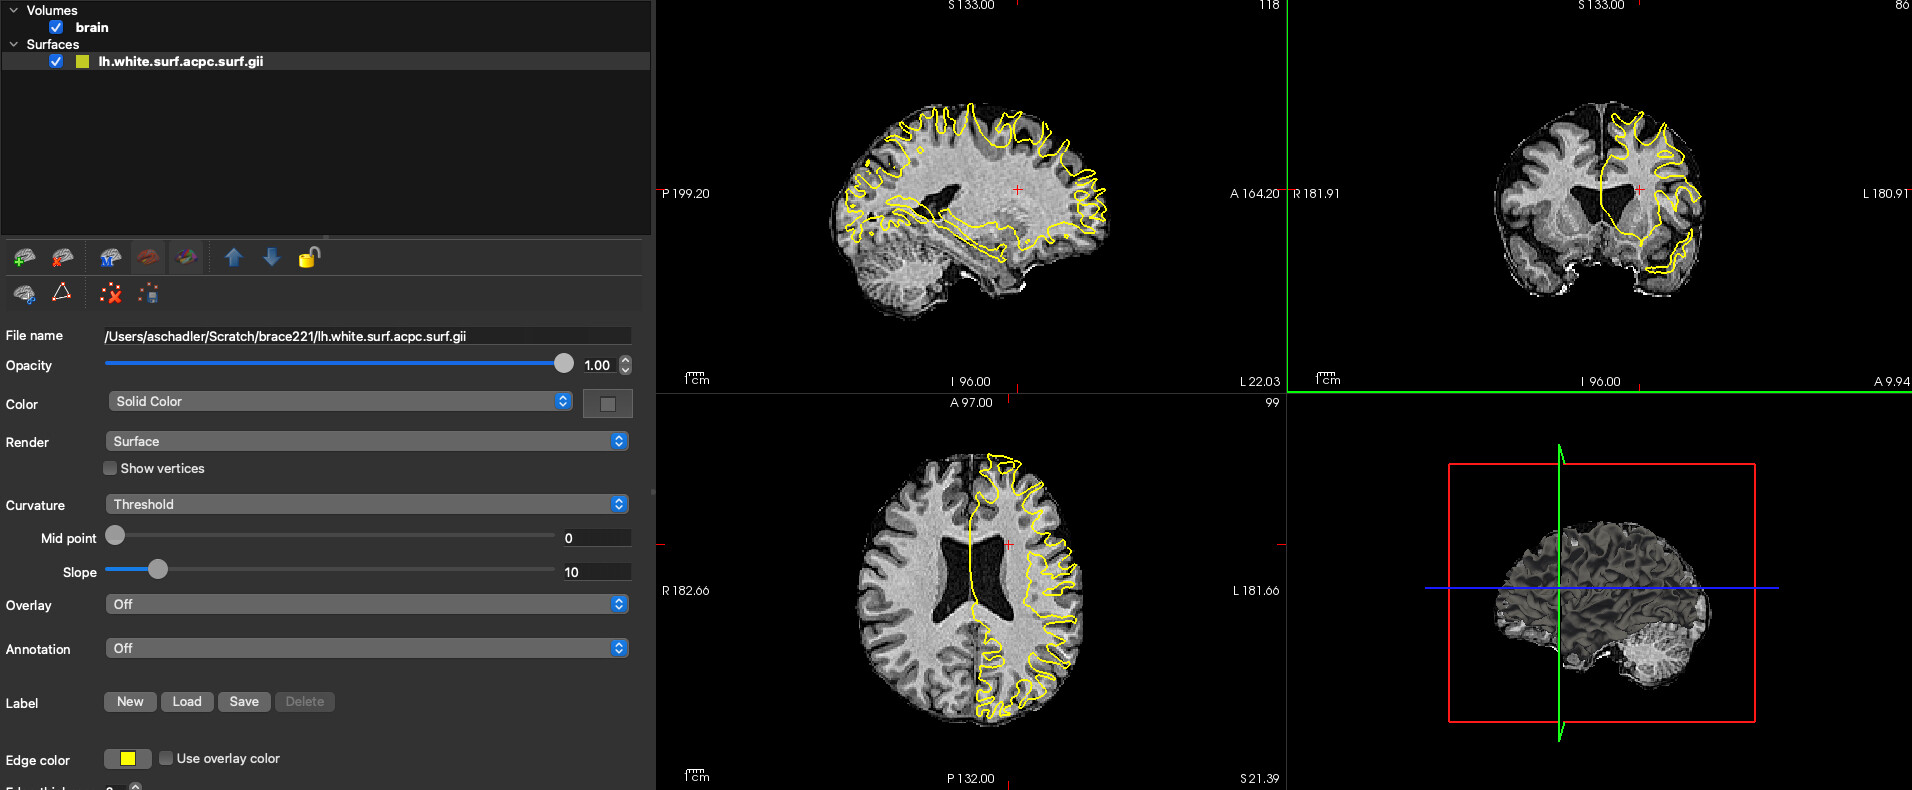1912x790 pixels.
Task: Hide the lh.white.surf.acpc.surf.gii surface layer
Action: [56, 61]
